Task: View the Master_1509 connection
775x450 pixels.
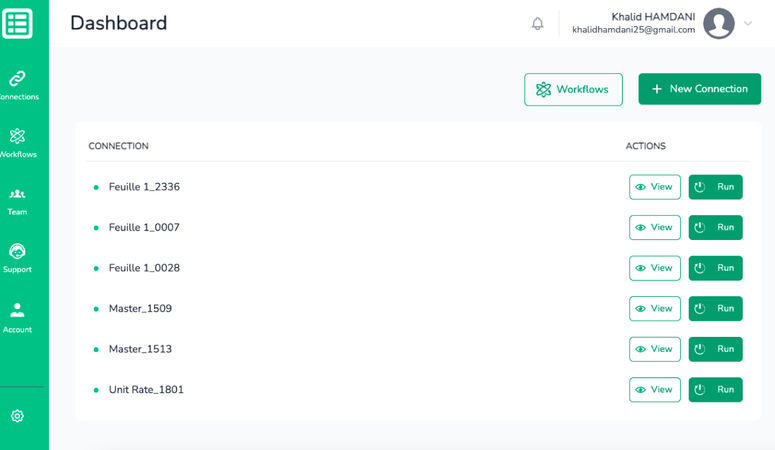Action: [x=654, y=308]
